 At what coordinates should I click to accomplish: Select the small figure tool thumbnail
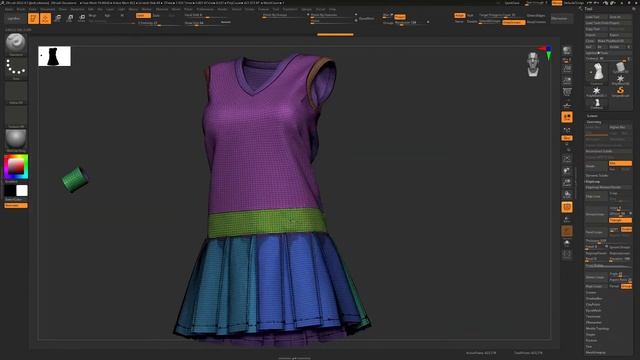(x=596, y=103)
